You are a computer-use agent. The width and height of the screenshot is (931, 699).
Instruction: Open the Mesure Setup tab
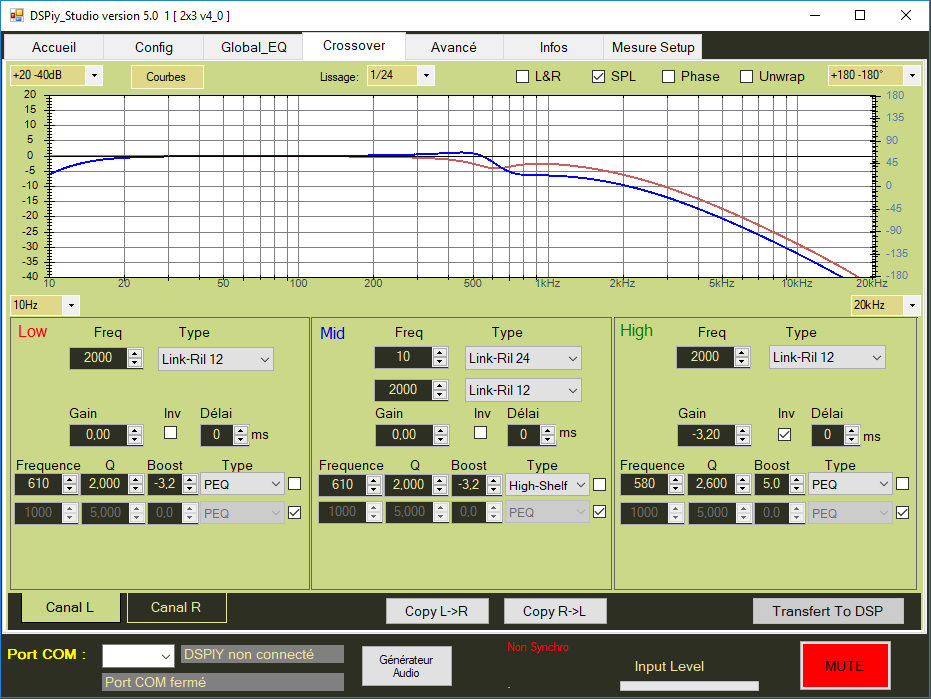coord(653,47)
